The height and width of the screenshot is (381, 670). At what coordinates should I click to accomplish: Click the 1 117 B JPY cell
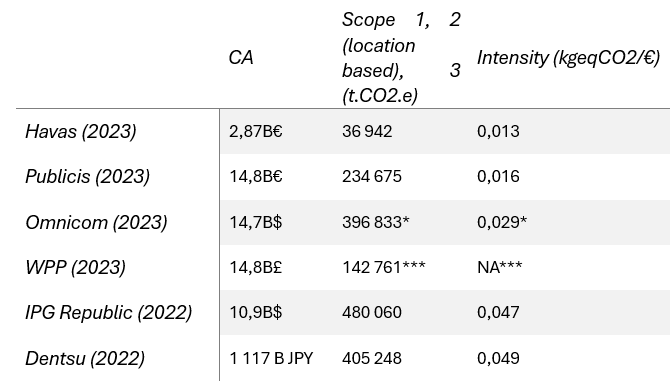[271, 358]
